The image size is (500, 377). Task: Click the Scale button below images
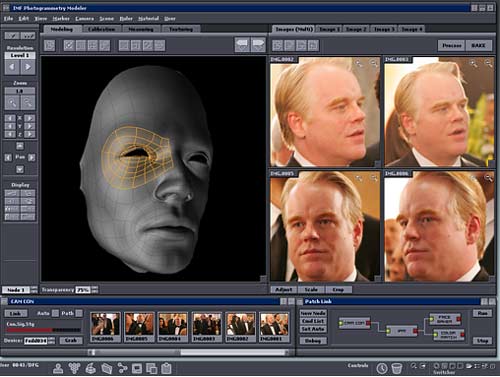tap(311, 290)
